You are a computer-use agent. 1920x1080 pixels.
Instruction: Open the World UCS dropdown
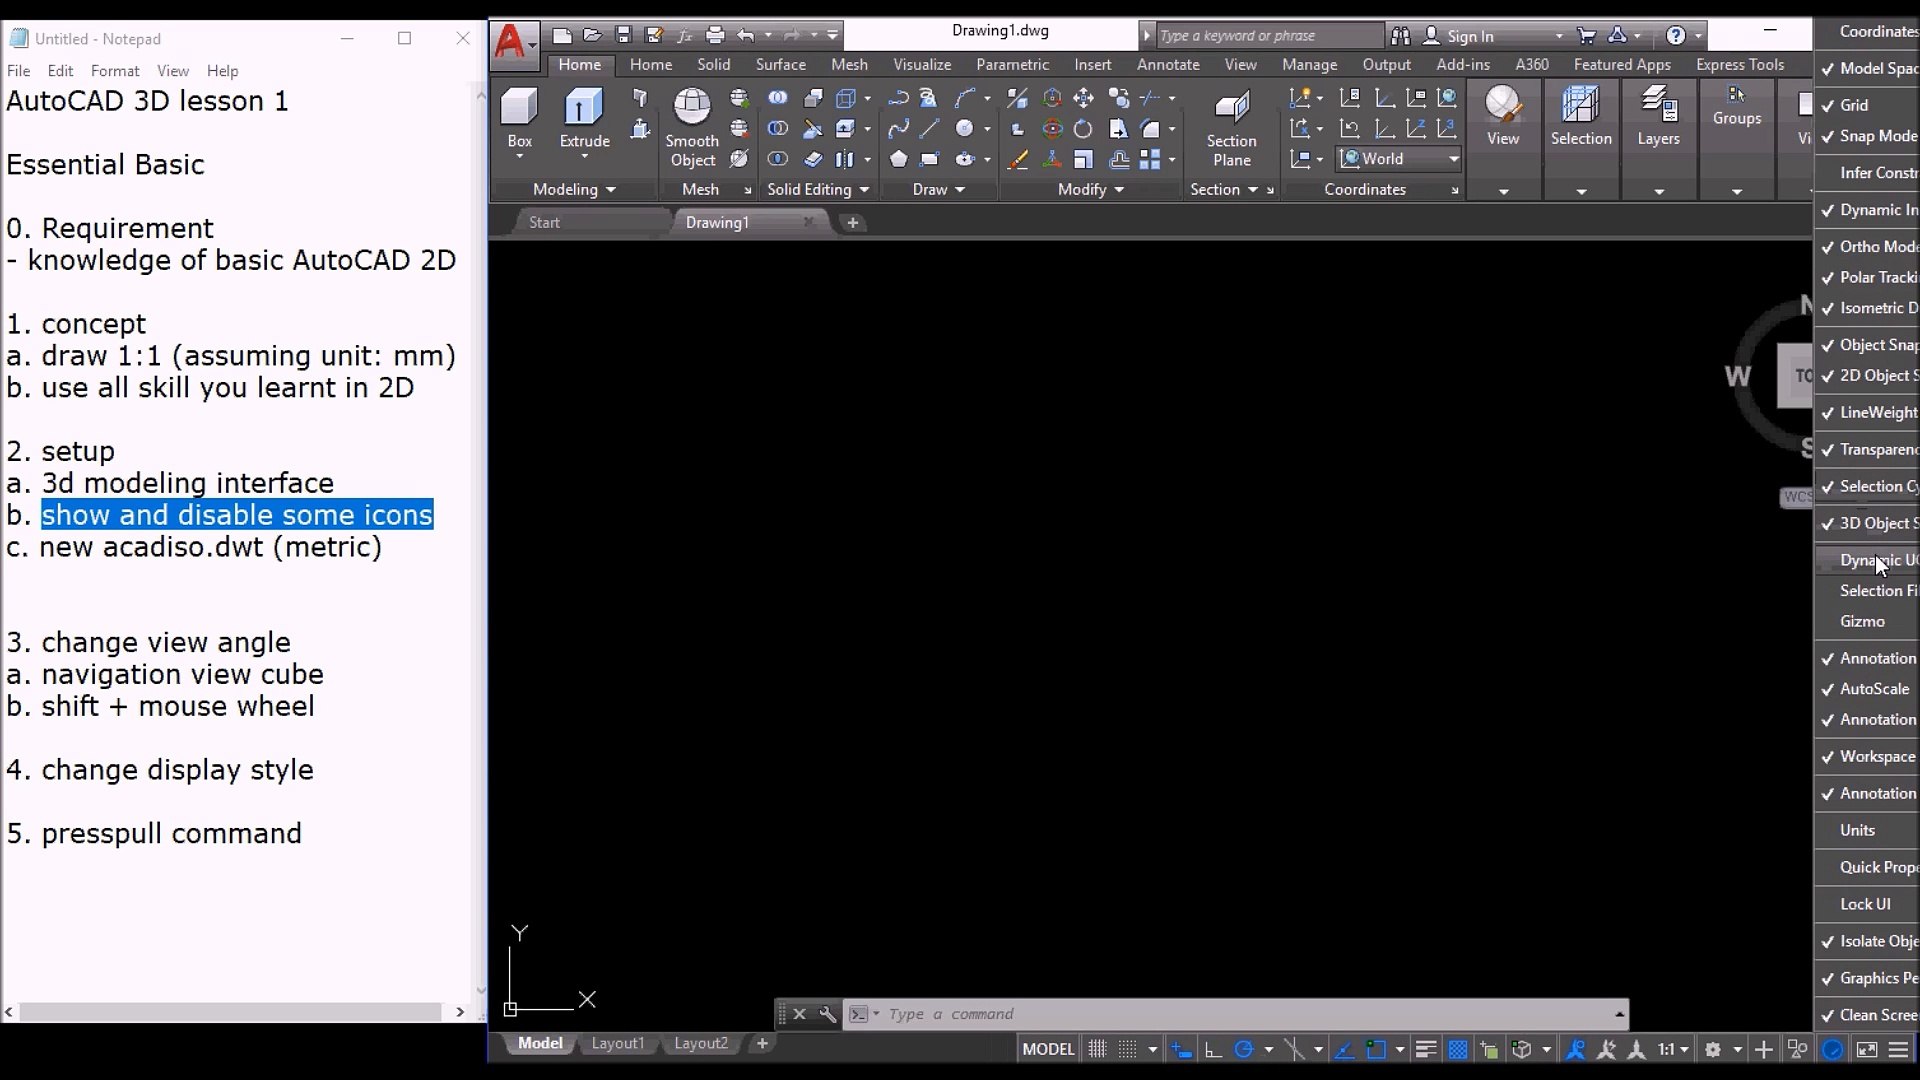[1453, 159]
